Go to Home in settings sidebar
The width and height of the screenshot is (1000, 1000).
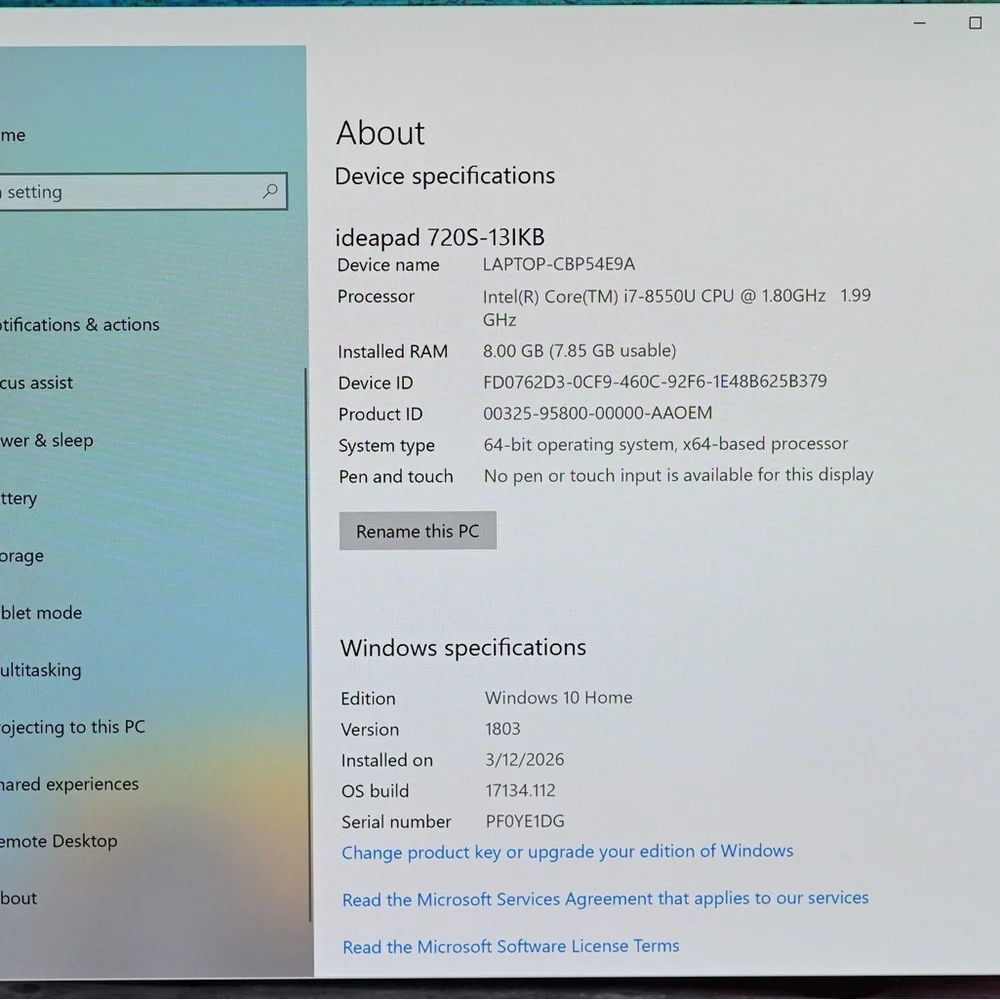tap(13, 135)
